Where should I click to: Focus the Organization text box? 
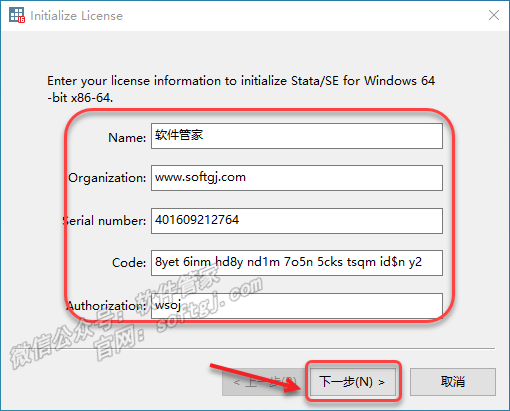point(297,178)
